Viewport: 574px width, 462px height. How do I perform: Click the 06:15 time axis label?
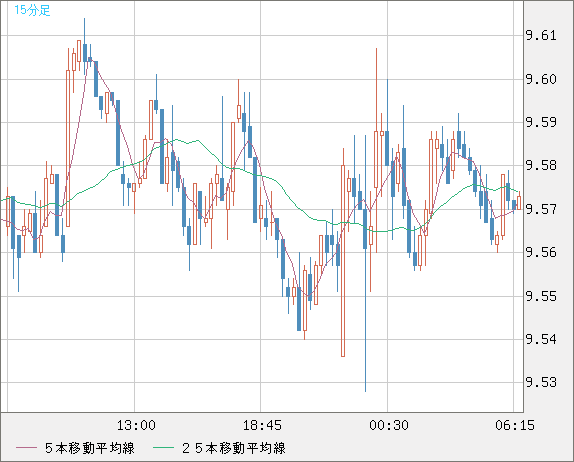[515, 425]
